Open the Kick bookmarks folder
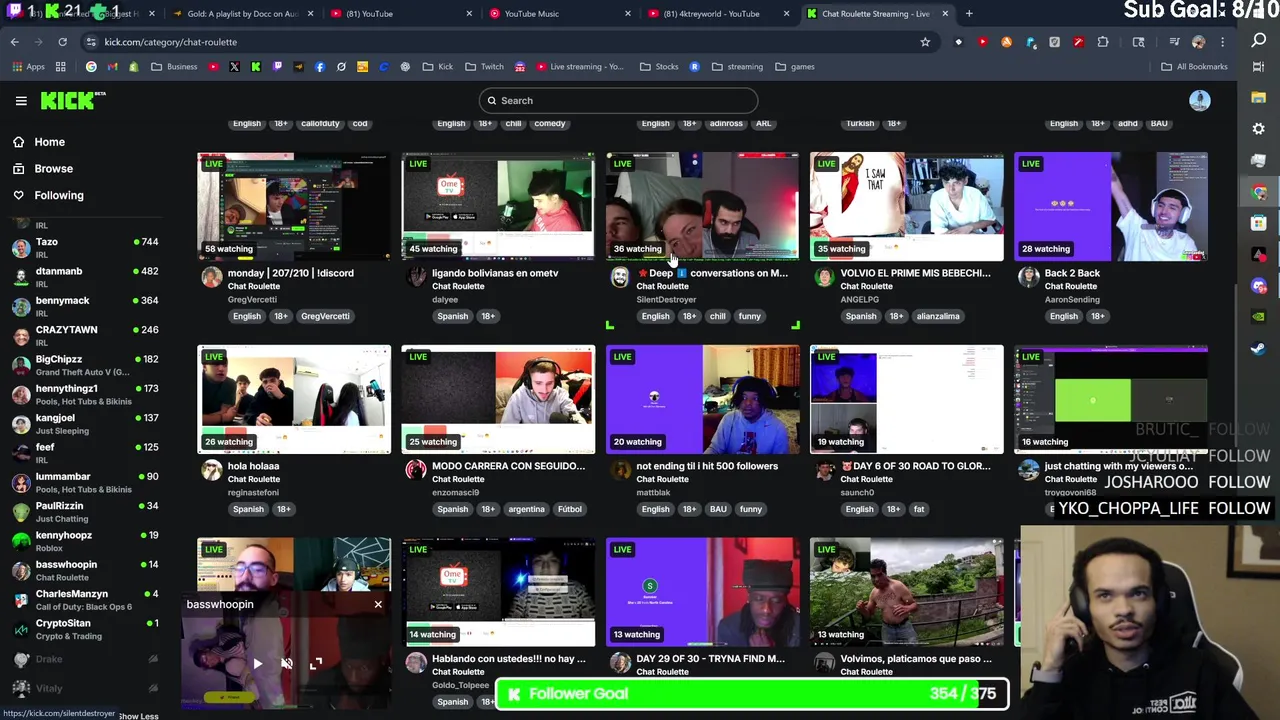This screenshot has height=720, width=1280. click(438, 67)
